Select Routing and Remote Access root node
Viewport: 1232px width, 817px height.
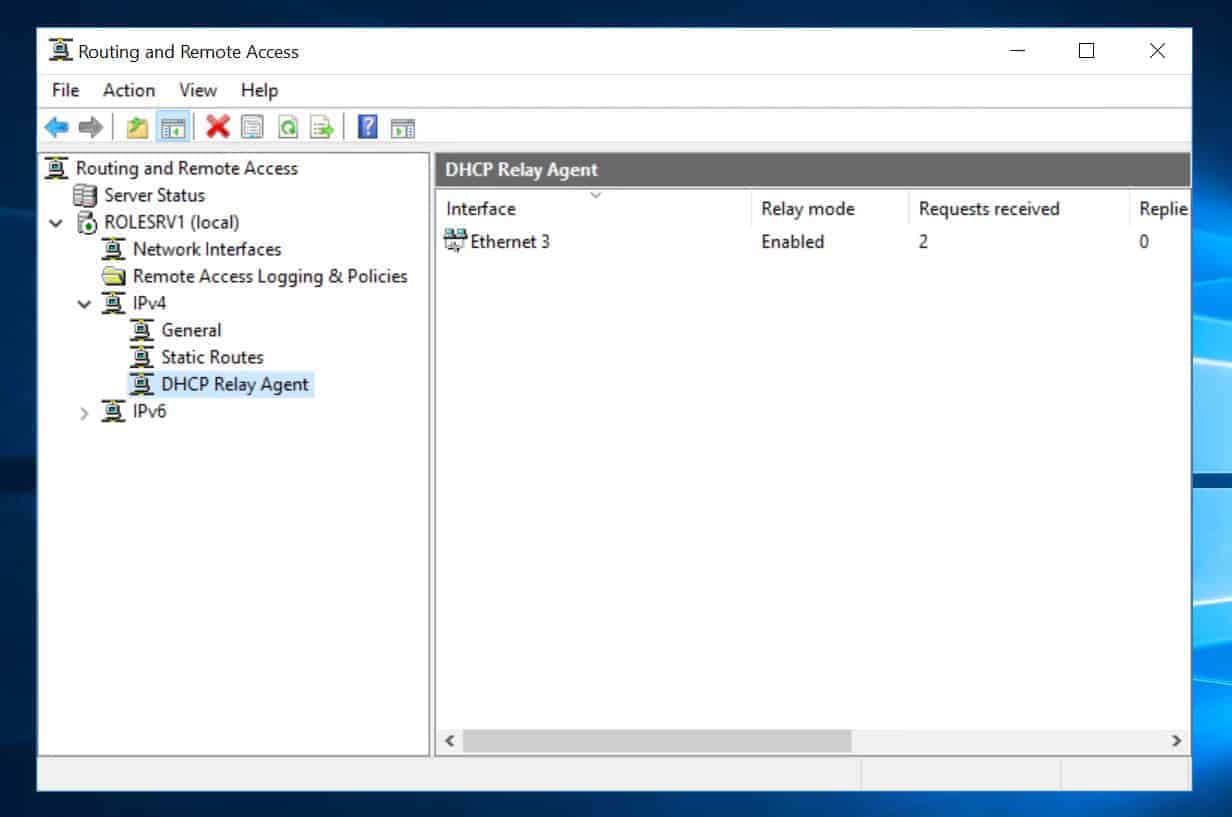coord(187,168)
